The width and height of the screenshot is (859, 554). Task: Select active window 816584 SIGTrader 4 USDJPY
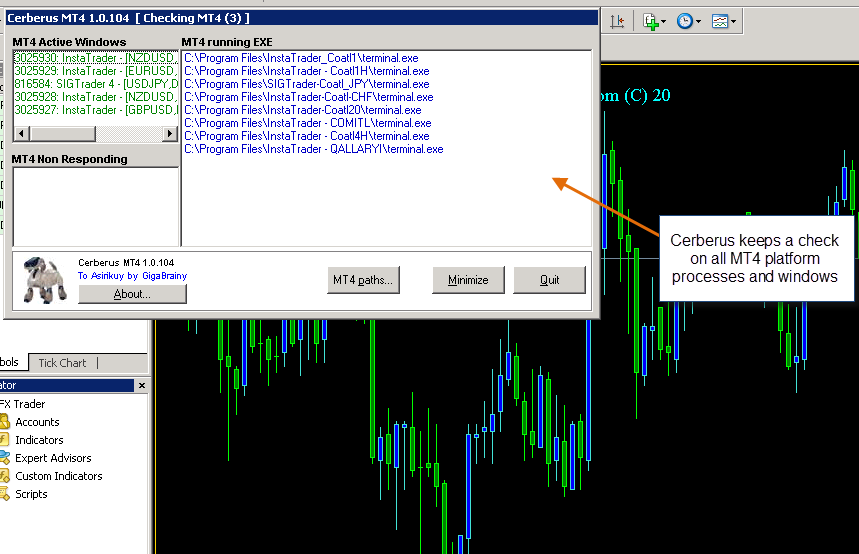point(96,84)
